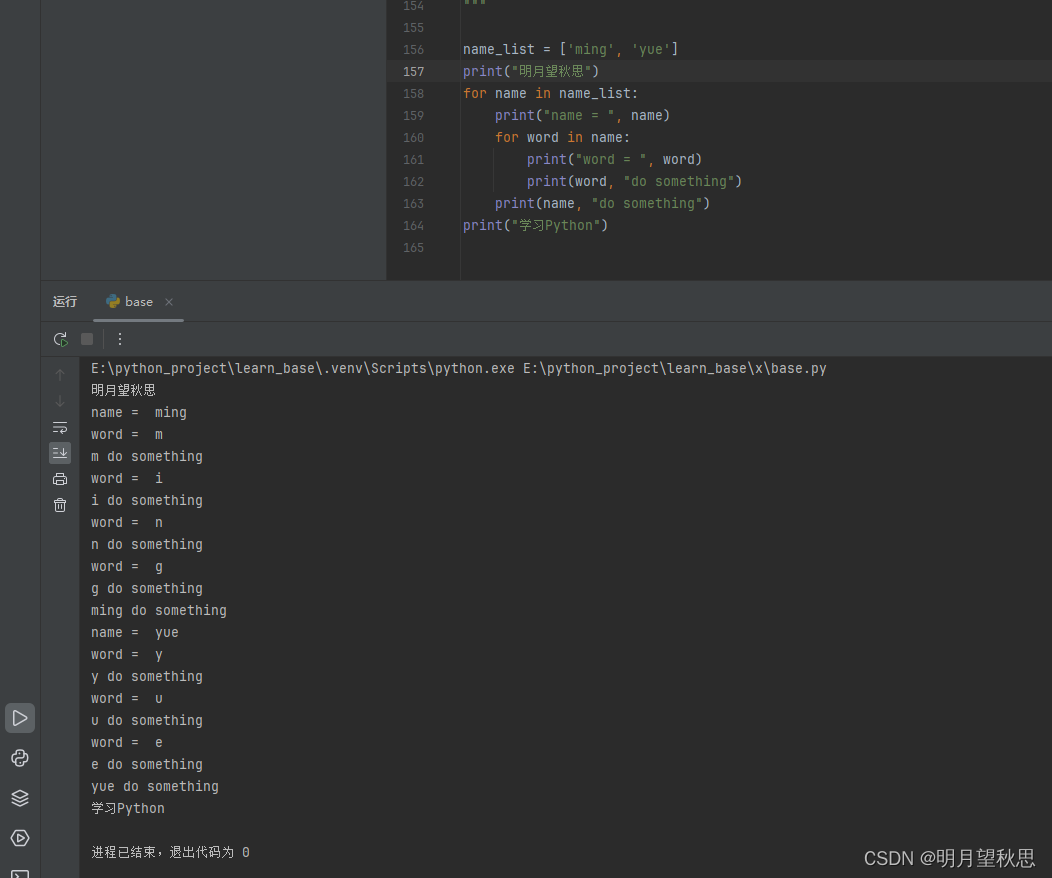The height and width of the screenshot is (878, 1052).
Task: Click line number 158 in the gutter
Action: pyautogui.click(x=413, y=93)
